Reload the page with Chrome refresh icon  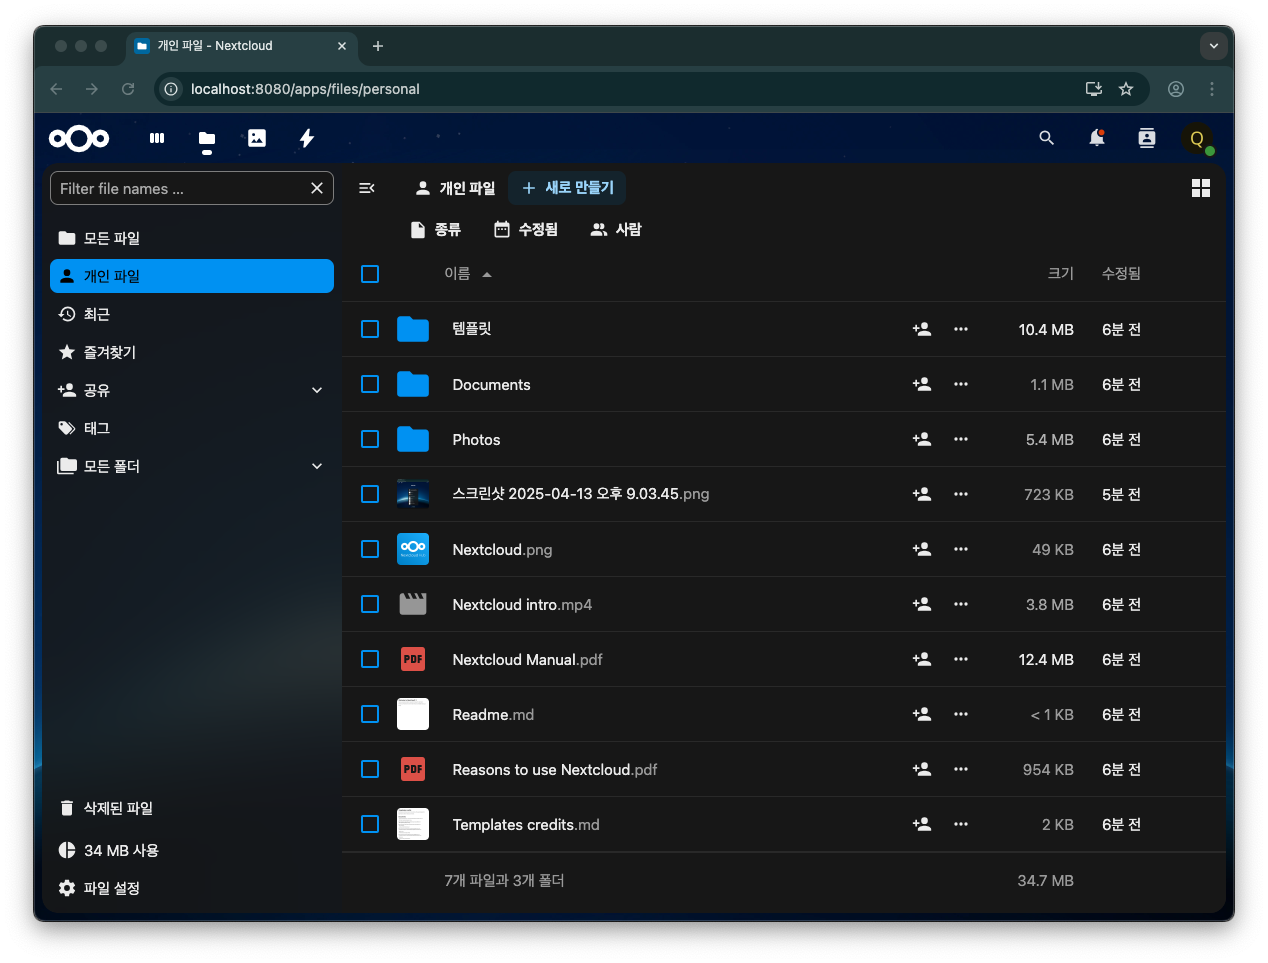pyautogui.click(x=128, y=89)
